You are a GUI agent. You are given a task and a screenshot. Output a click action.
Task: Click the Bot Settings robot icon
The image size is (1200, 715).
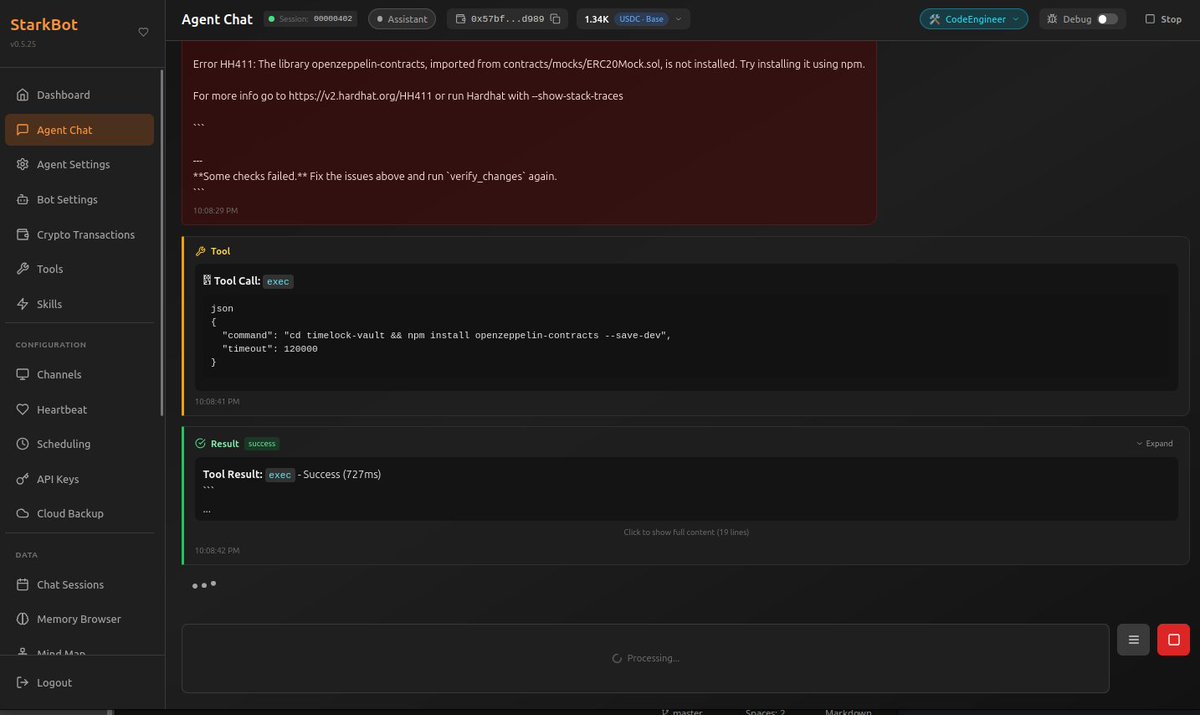tap(23, 200)
